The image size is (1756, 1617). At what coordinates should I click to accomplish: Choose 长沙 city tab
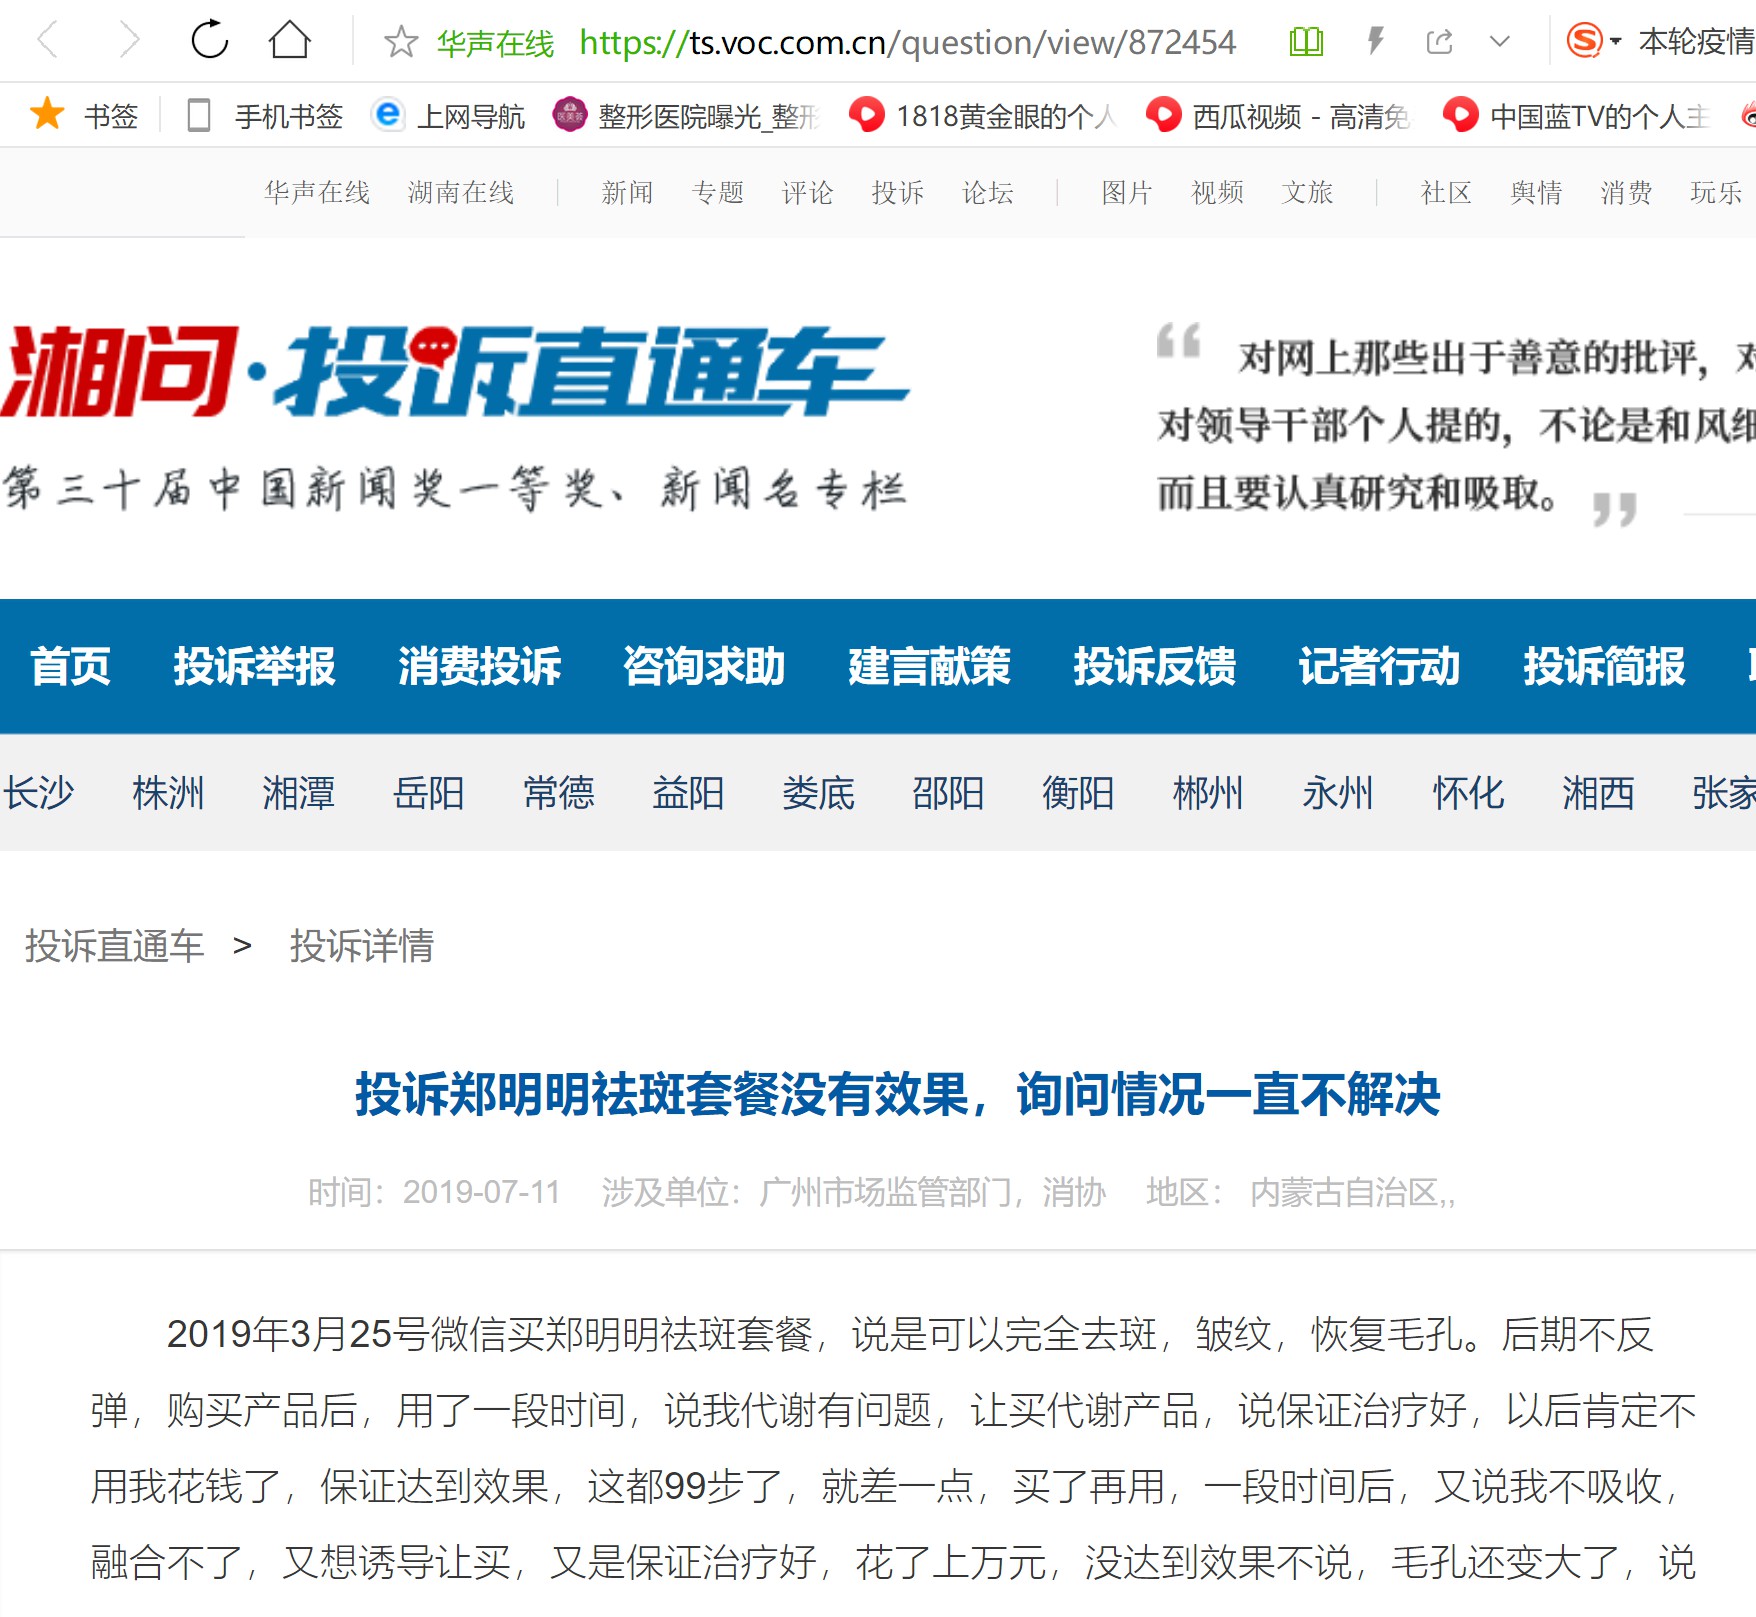click(38, 793)
